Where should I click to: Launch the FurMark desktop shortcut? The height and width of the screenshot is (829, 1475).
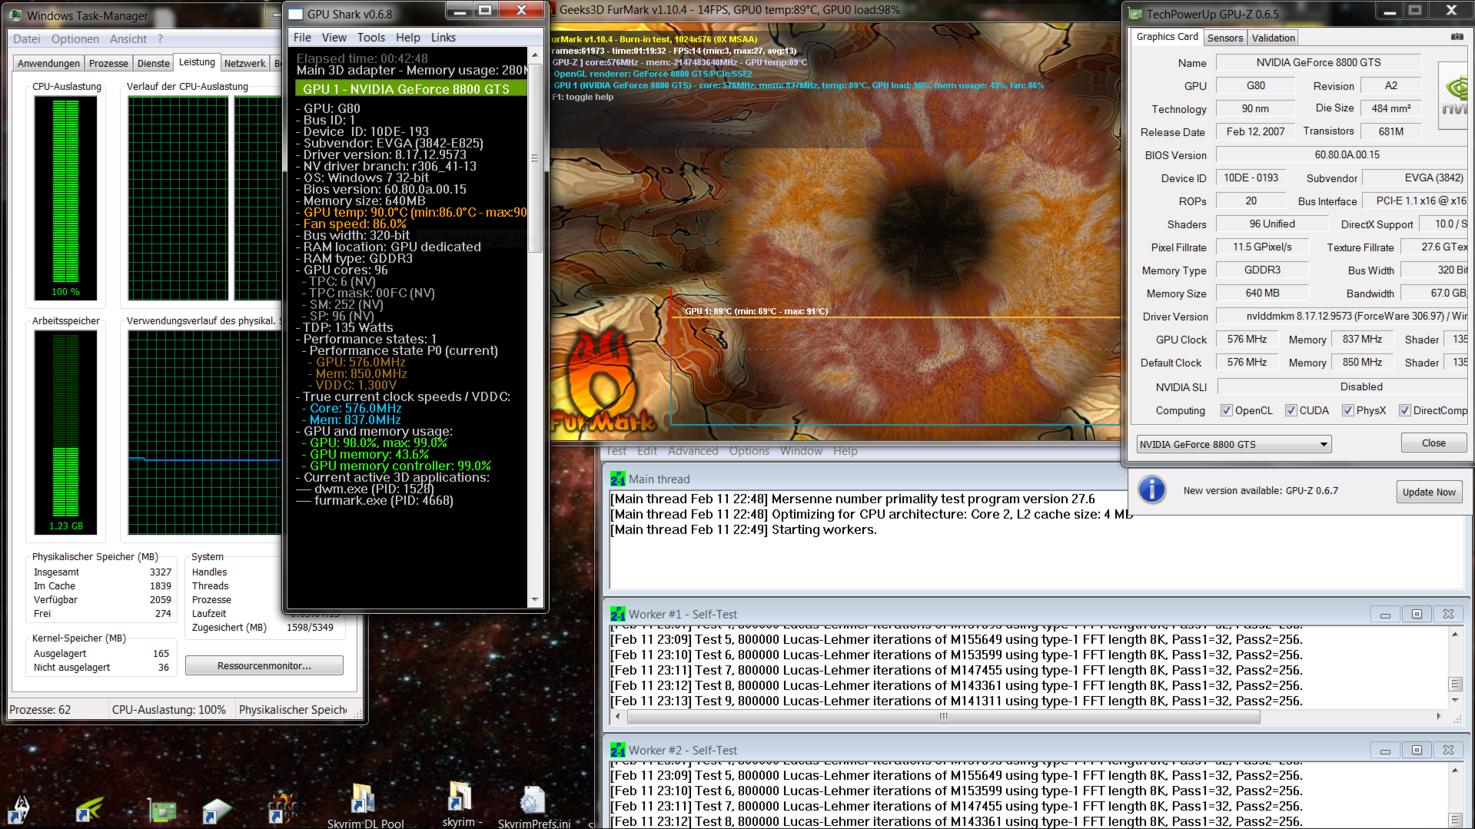click(282, 807)
